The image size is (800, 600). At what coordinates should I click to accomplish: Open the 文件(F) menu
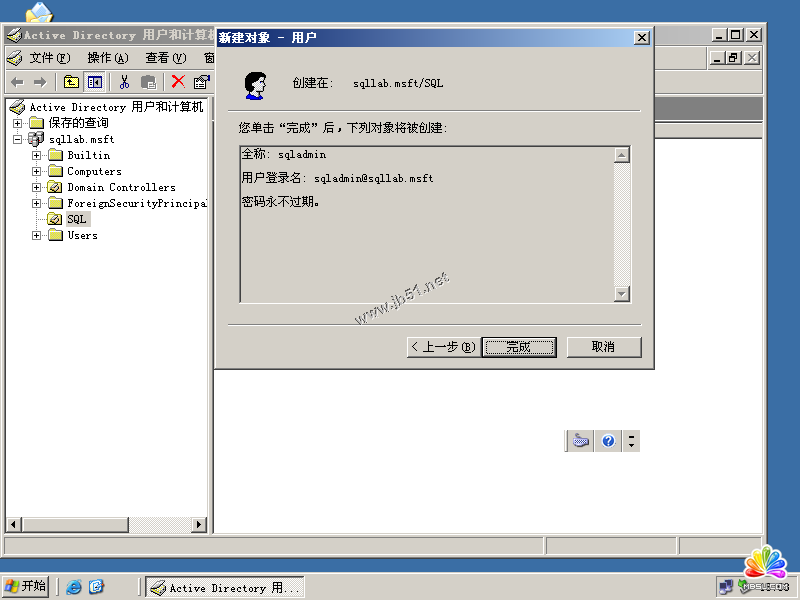(x=48, y=58)
